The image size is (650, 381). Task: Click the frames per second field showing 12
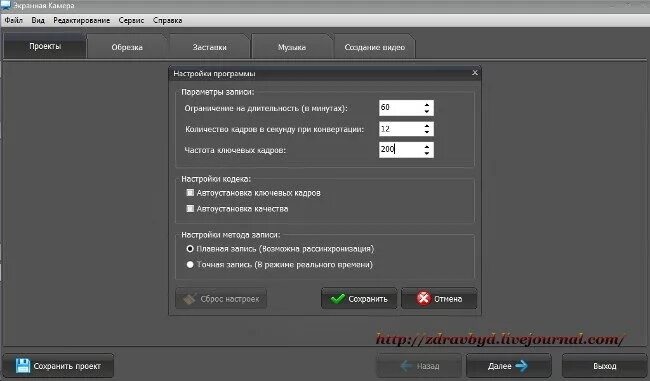coord(400,129)
